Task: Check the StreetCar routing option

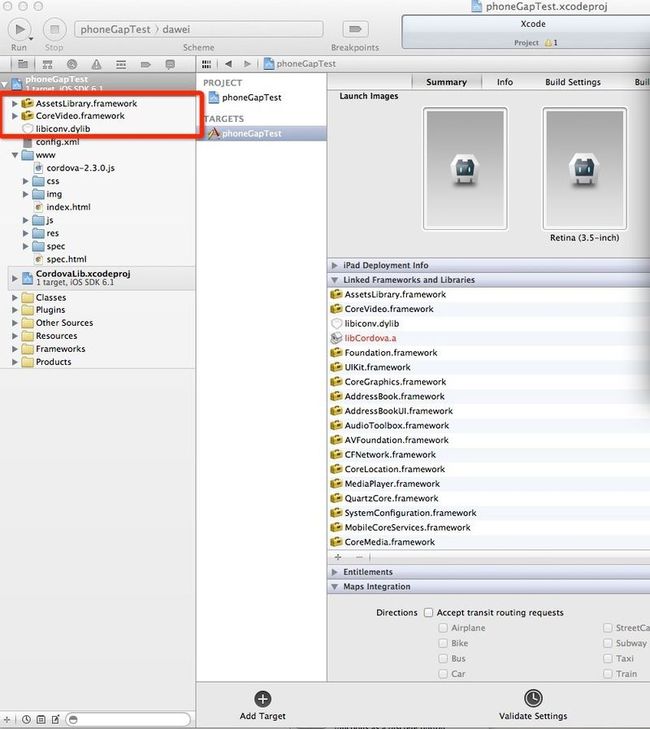Action: (x=607, y=628)
